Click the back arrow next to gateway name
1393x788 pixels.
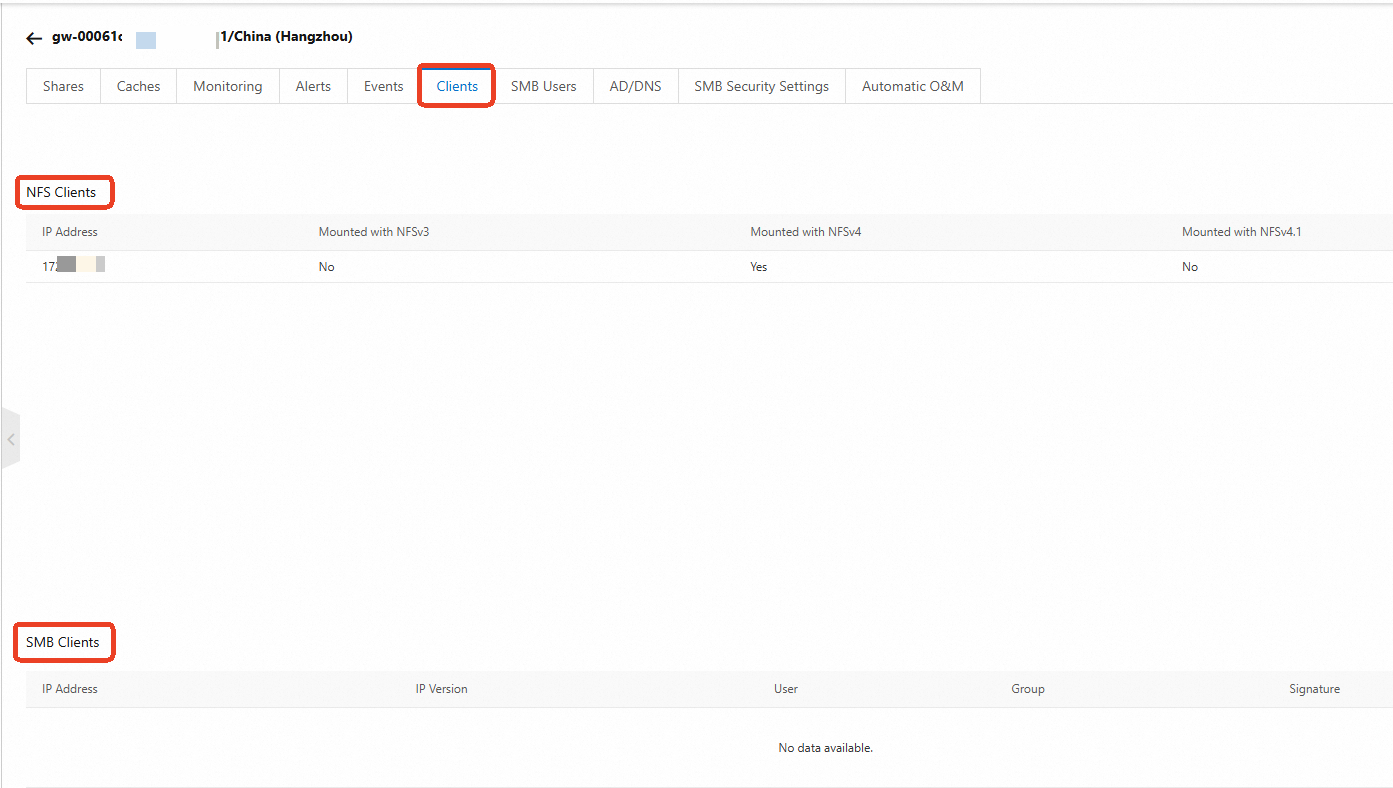pos(34,38)
